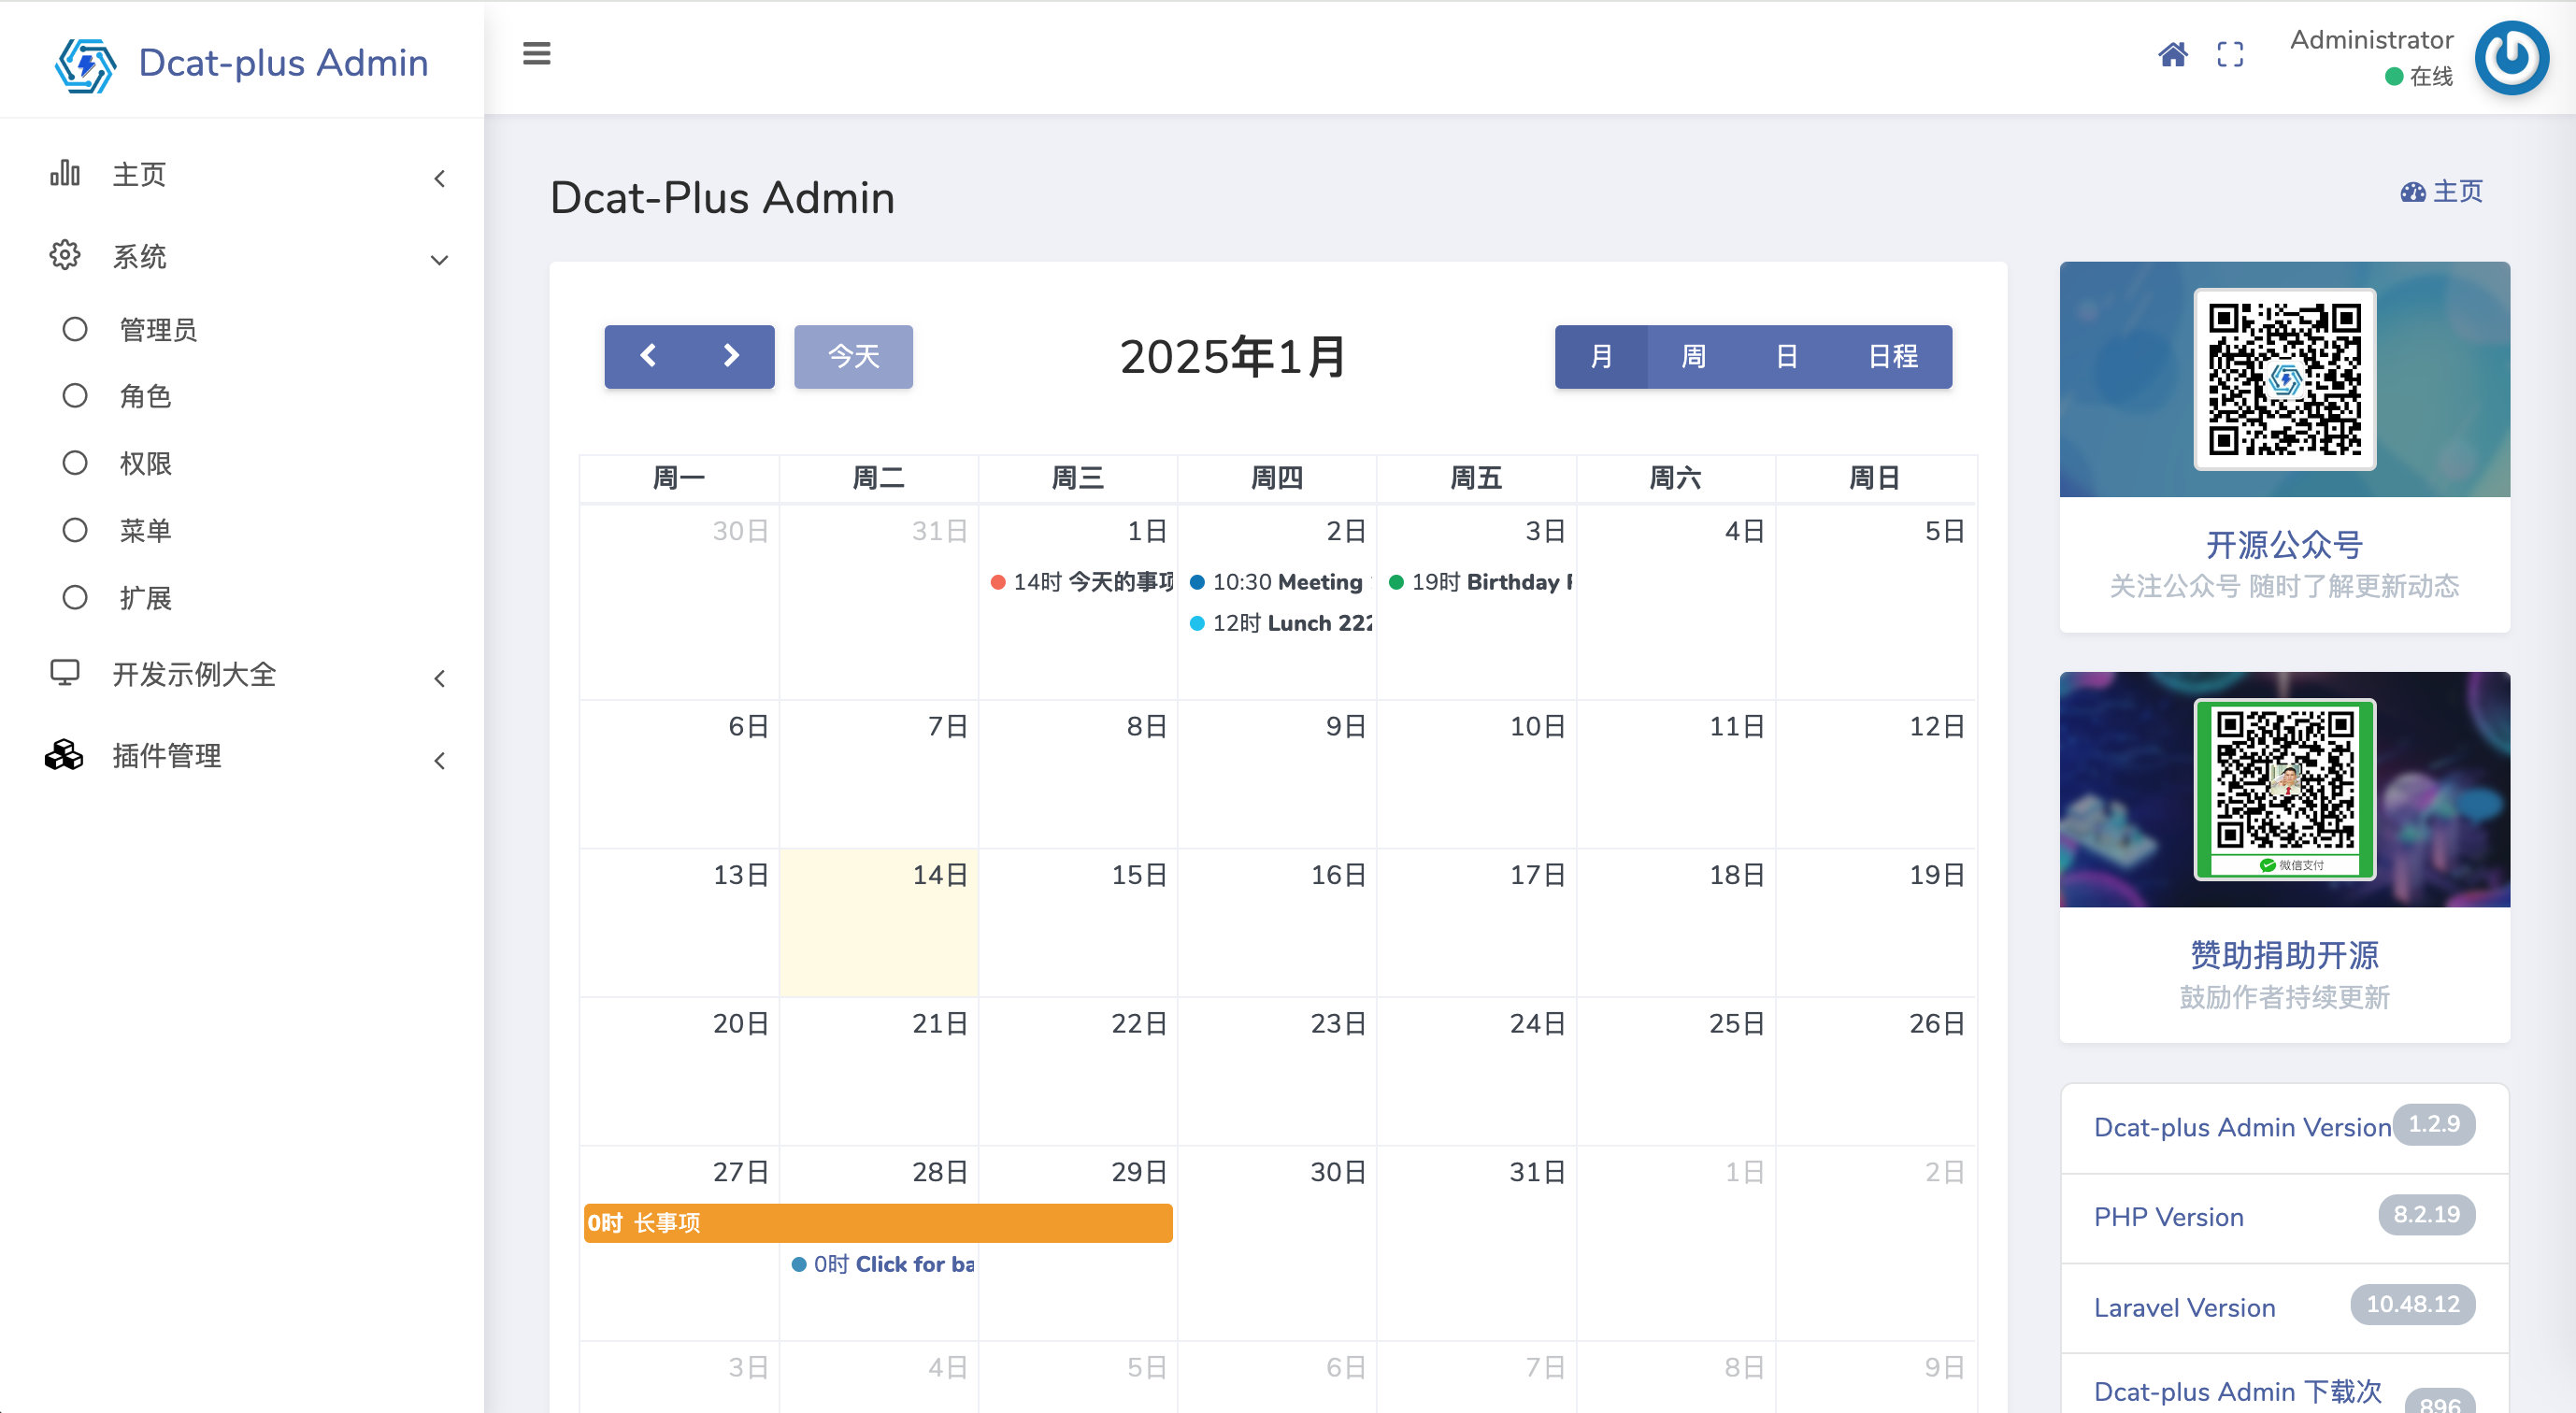Click the 开源公众号 QR code image
This screenshot has height=1413, width=2576.
[x=2284, y=380]
